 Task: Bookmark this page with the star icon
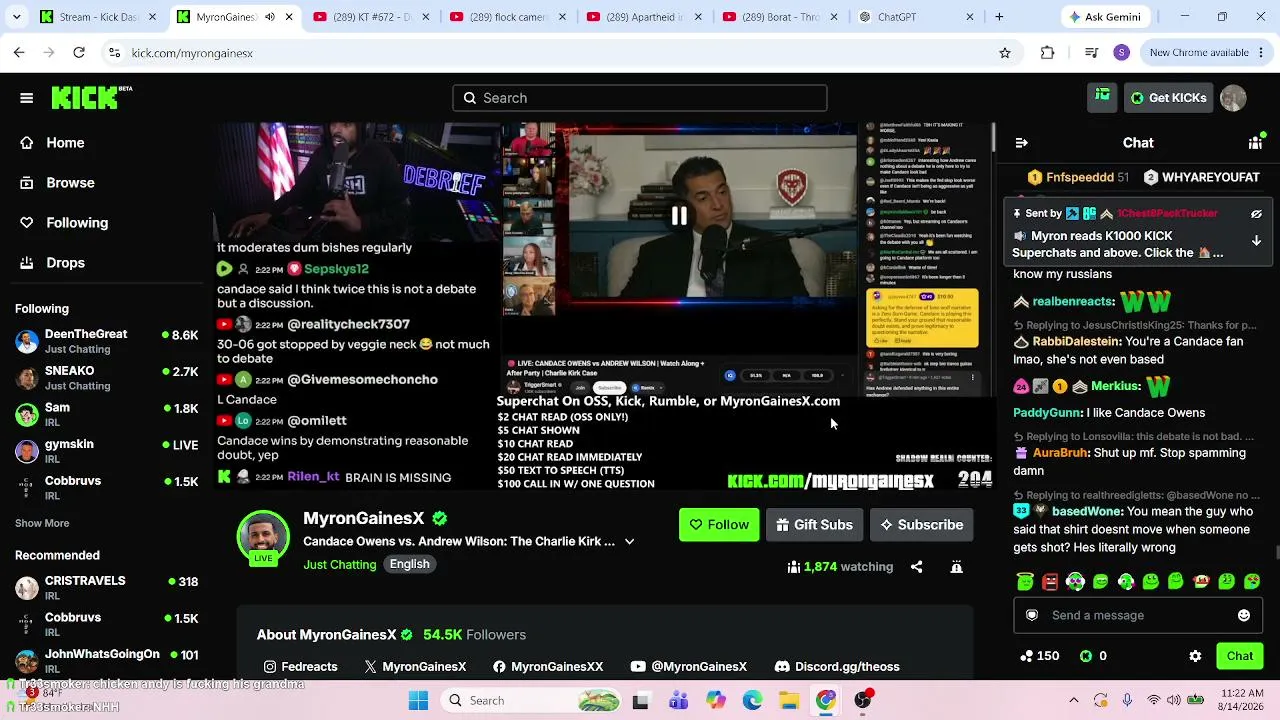tap(1005, 53)
